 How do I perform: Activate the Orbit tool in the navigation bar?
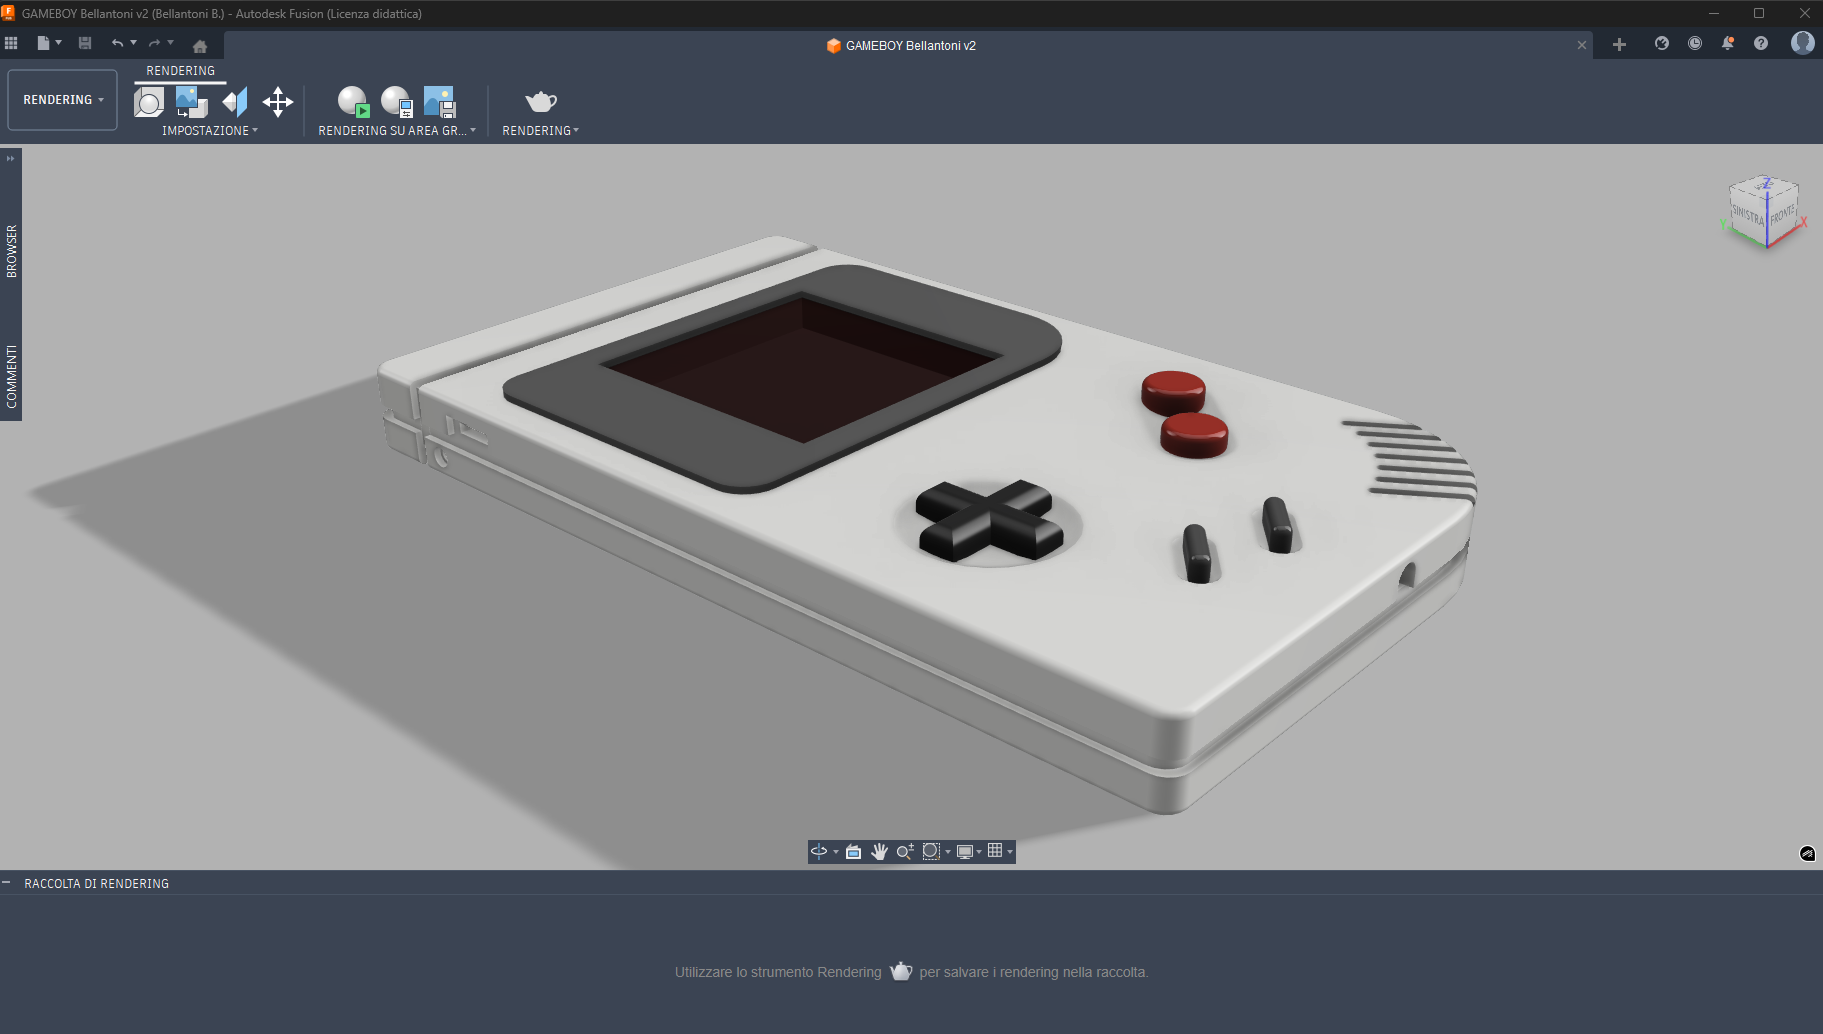click(818, 851)
